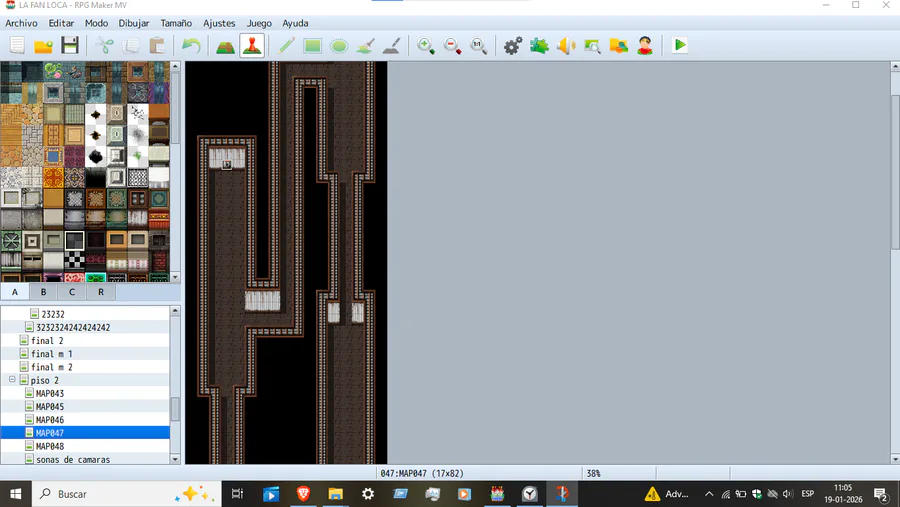900x507 pixels.
Task: Select MAP045 in the map list
Action: coord(50,407)
